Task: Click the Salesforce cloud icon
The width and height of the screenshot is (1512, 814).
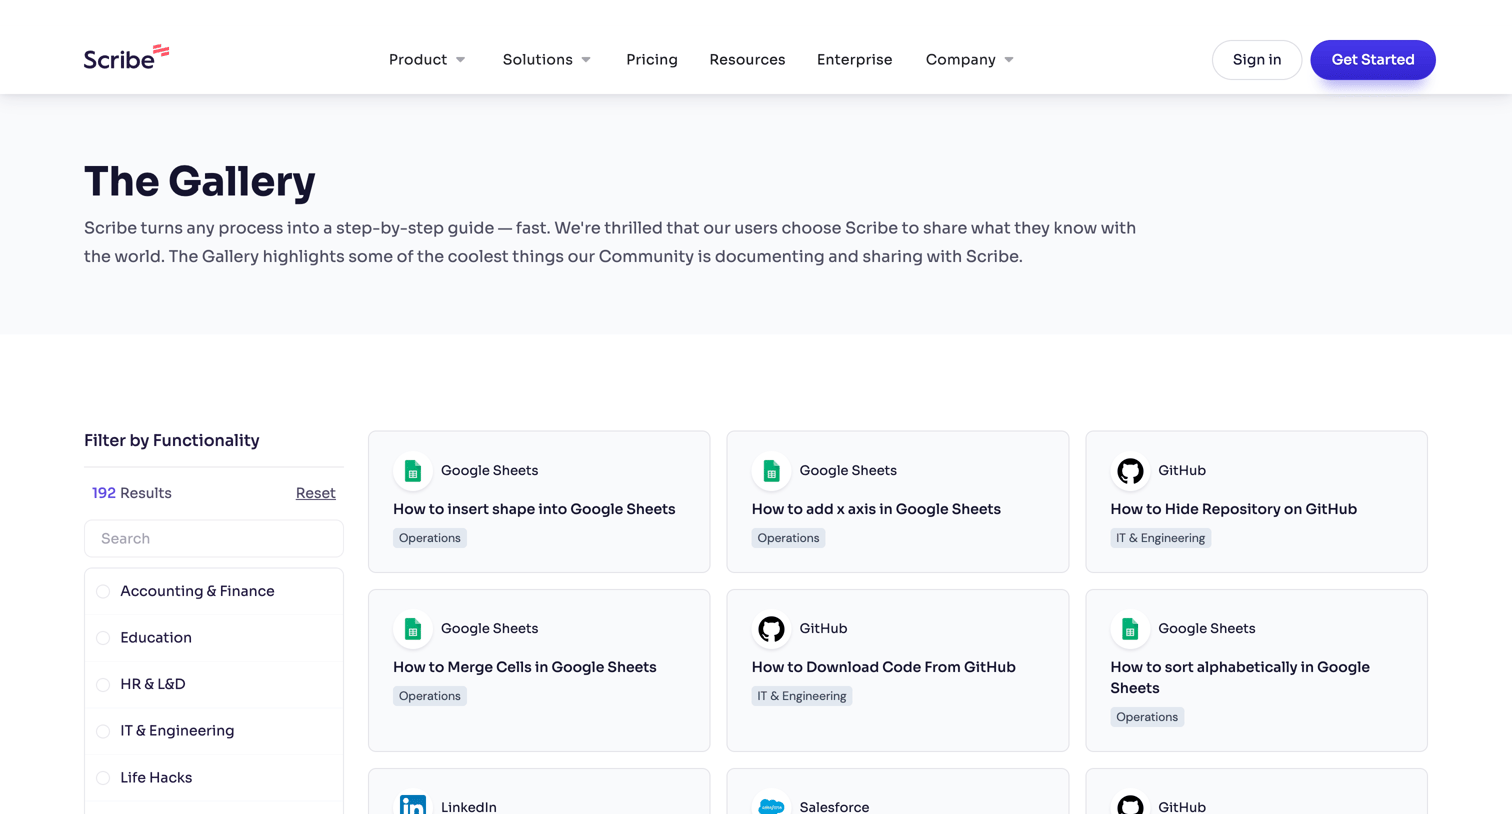Action: [x=771, y=804]
